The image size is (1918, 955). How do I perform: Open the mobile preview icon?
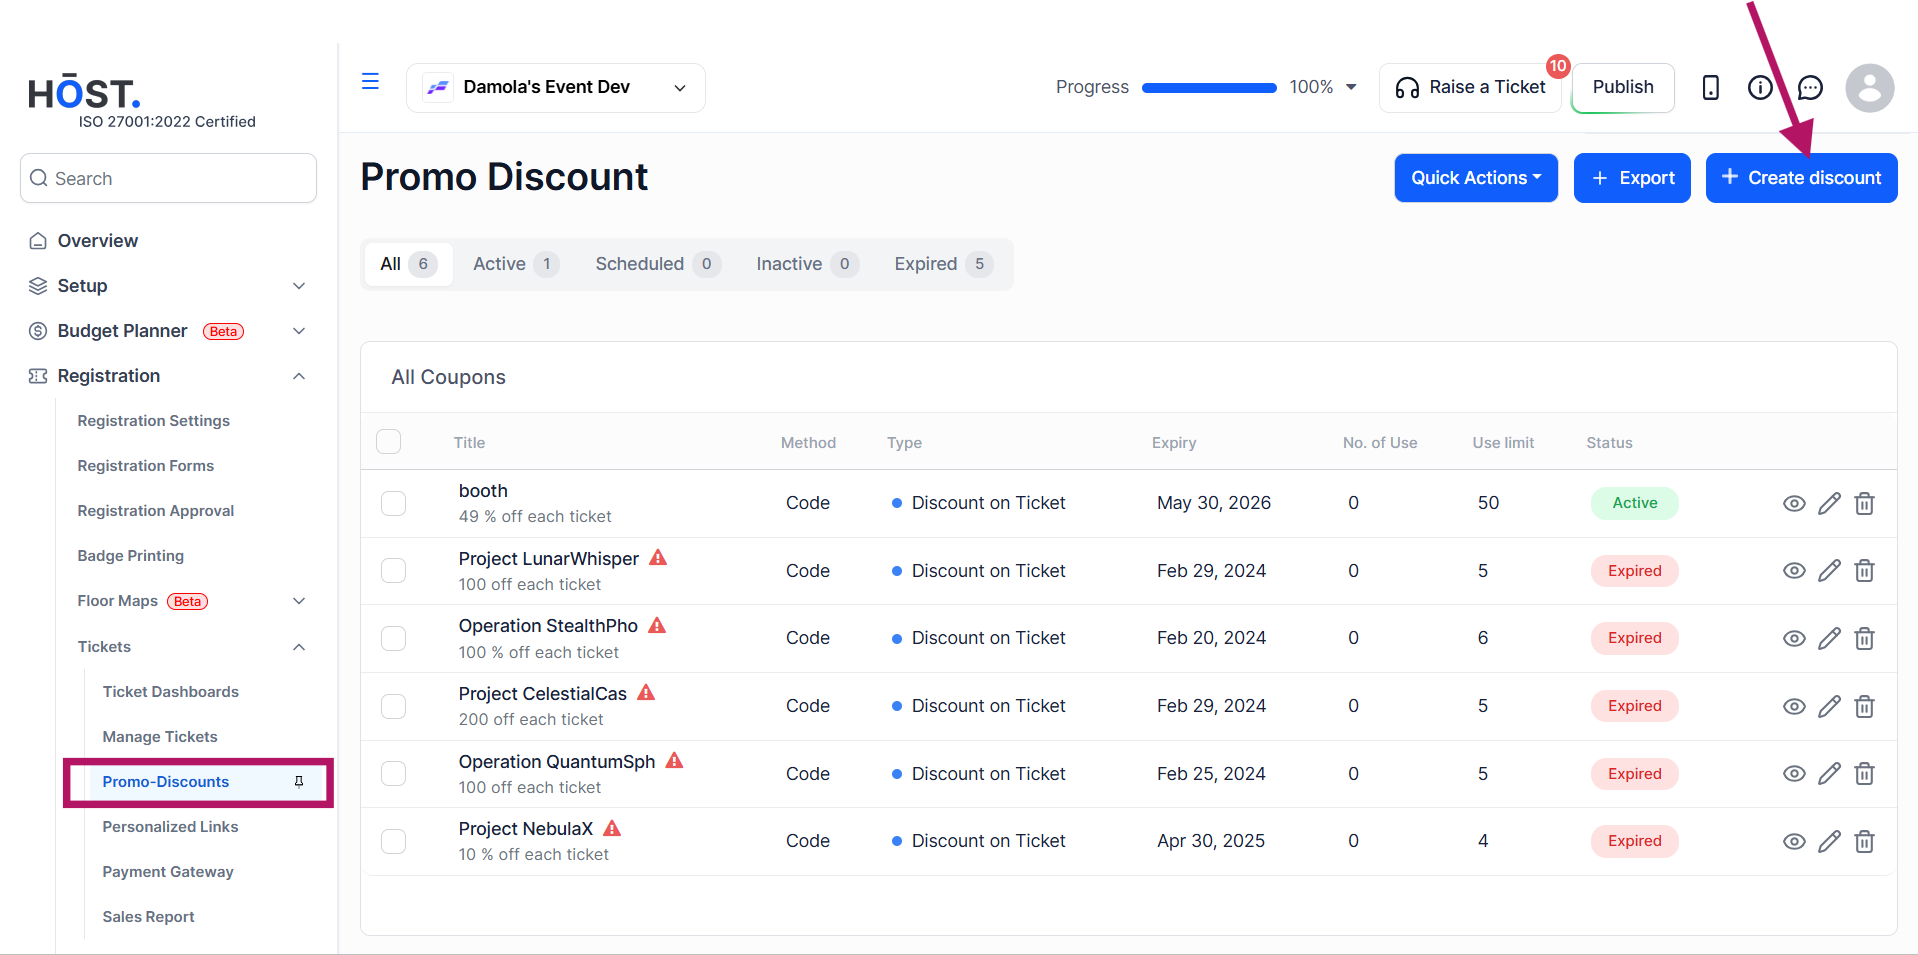1710,88
